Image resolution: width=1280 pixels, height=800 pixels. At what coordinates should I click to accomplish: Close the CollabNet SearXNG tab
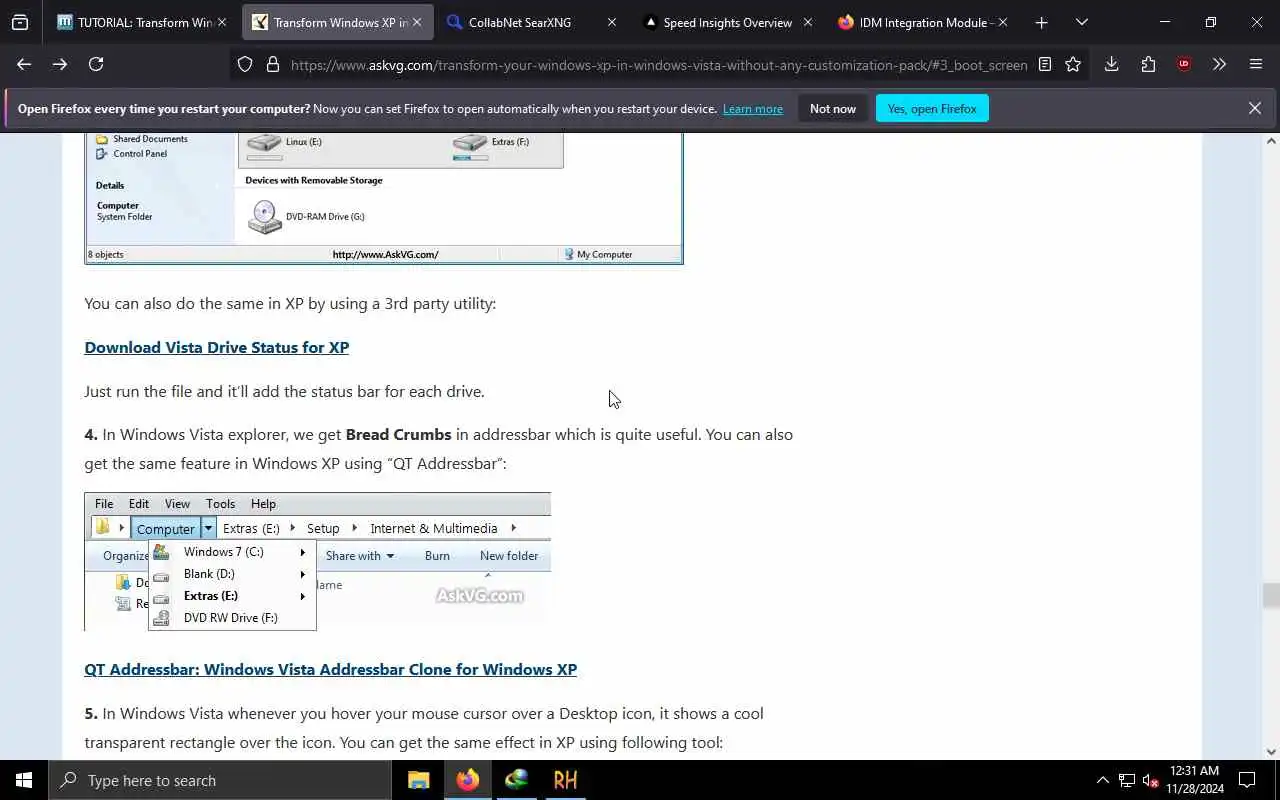[x=612, y=22]
